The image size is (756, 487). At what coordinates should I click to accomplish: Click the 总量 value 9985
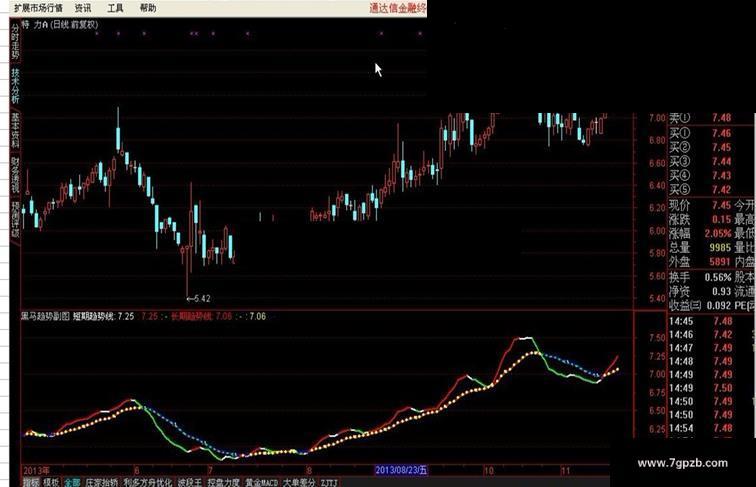[x=720, y=247]
